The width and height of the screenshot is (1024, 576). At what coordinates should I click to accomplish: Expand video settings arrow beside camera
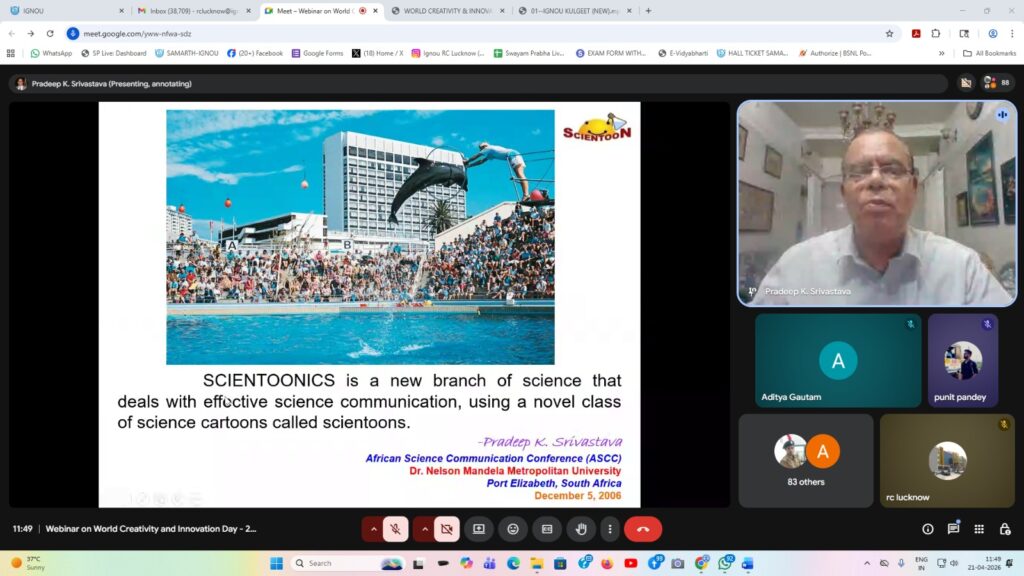(x=424, y=529)
